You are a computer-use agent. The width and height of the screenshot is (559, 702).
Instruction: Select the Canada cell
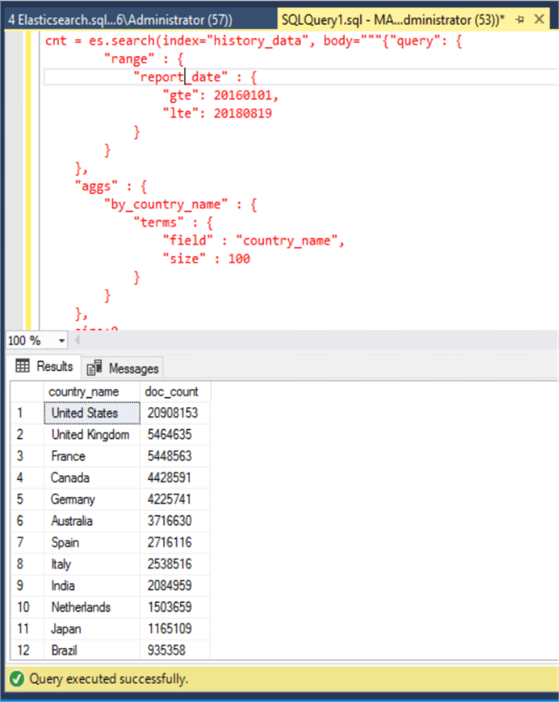pos(92,478)
